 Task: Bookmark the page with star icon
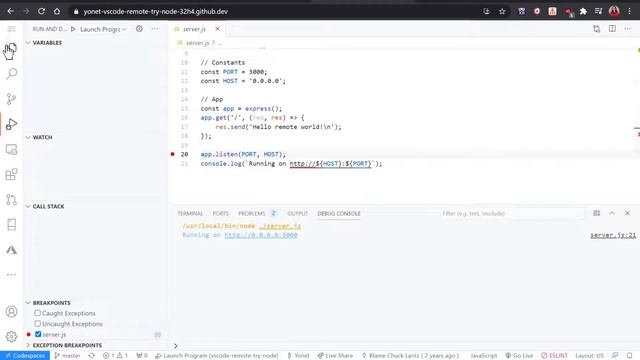tap(502, 11)
